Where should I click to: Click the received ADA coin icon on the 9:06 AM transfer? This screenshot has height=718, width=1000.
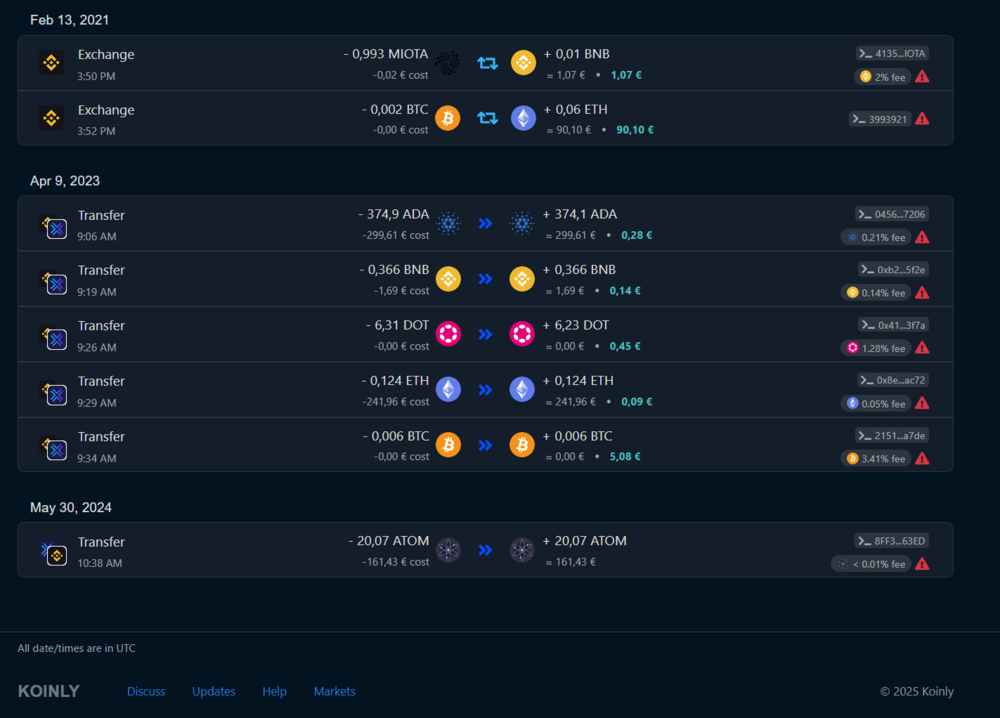coord(522,223)
